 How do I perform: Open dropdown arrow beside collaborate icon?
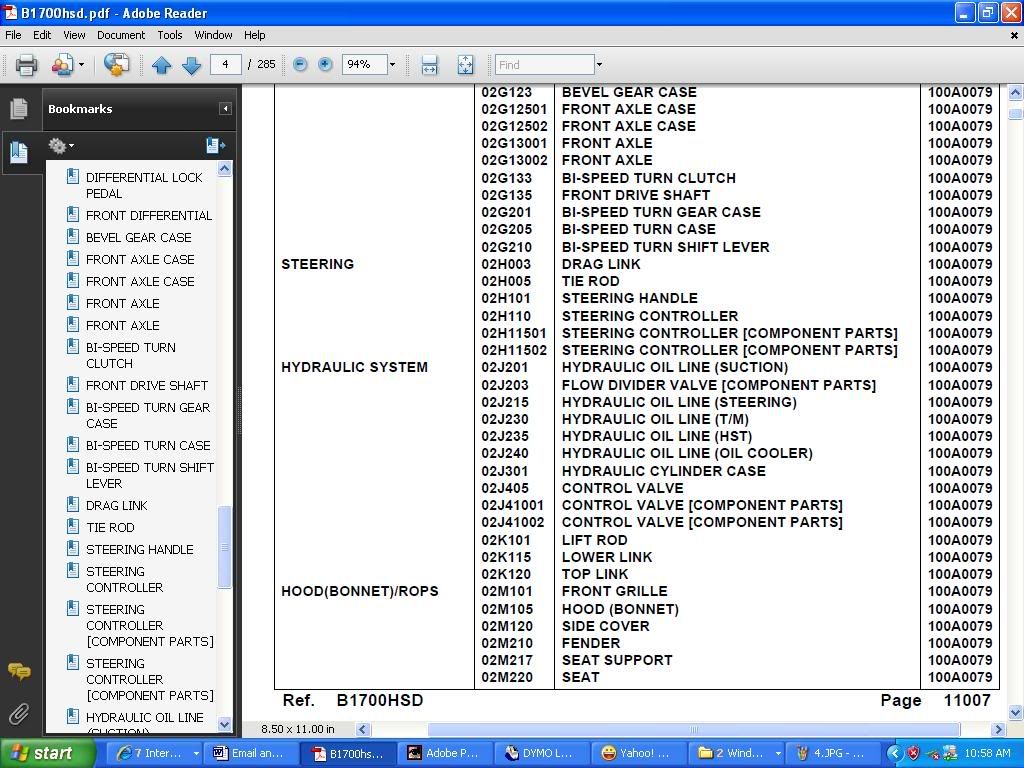81,65
